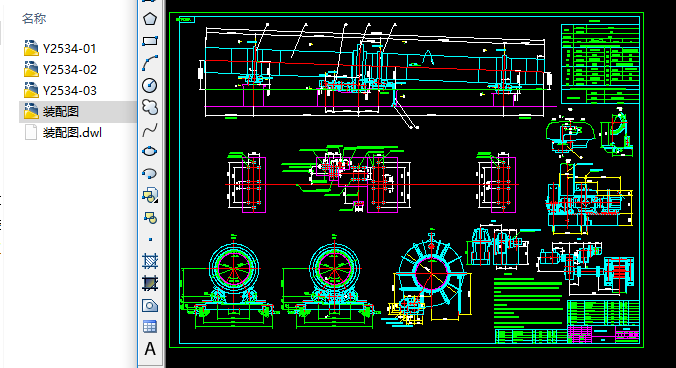Select the Ellipse draw tool

pos(150,151)
